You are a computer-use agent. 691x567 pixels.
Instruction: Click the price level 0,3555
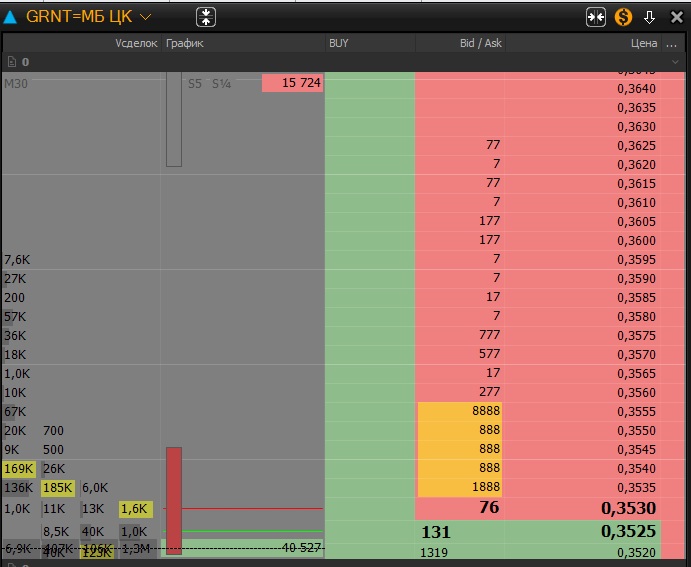pyautogui.click(x=636, y=411)
